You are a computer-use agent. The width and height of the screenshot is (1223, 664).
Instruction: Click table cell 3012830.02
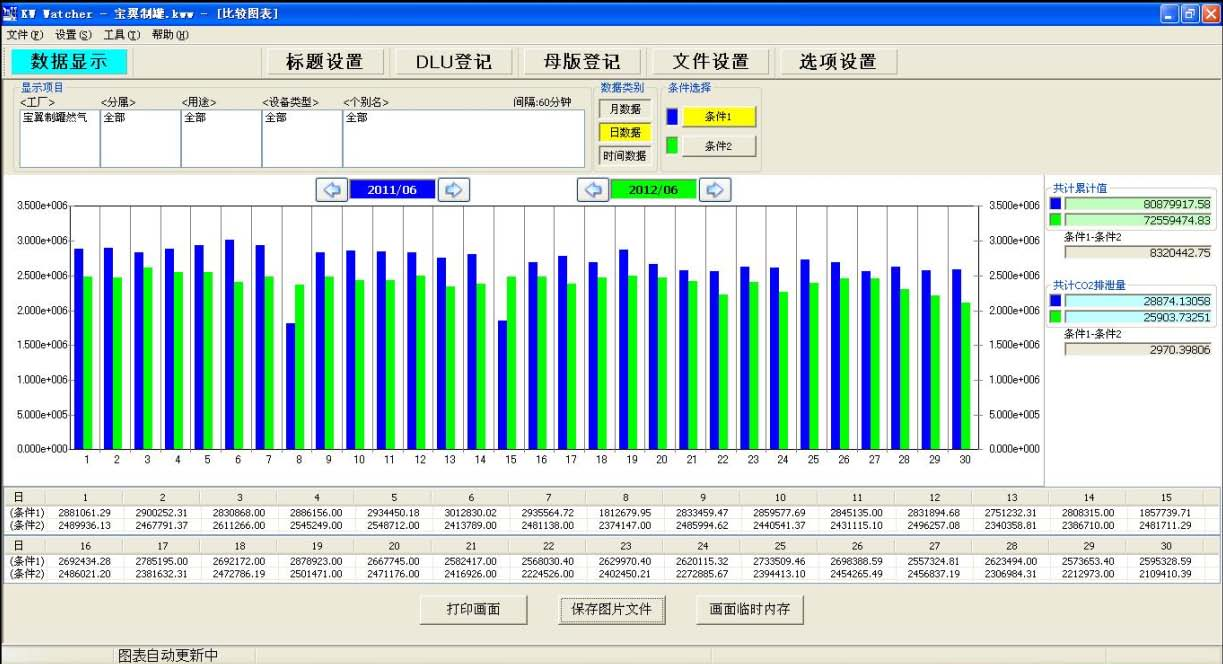[x=470, y=513]
